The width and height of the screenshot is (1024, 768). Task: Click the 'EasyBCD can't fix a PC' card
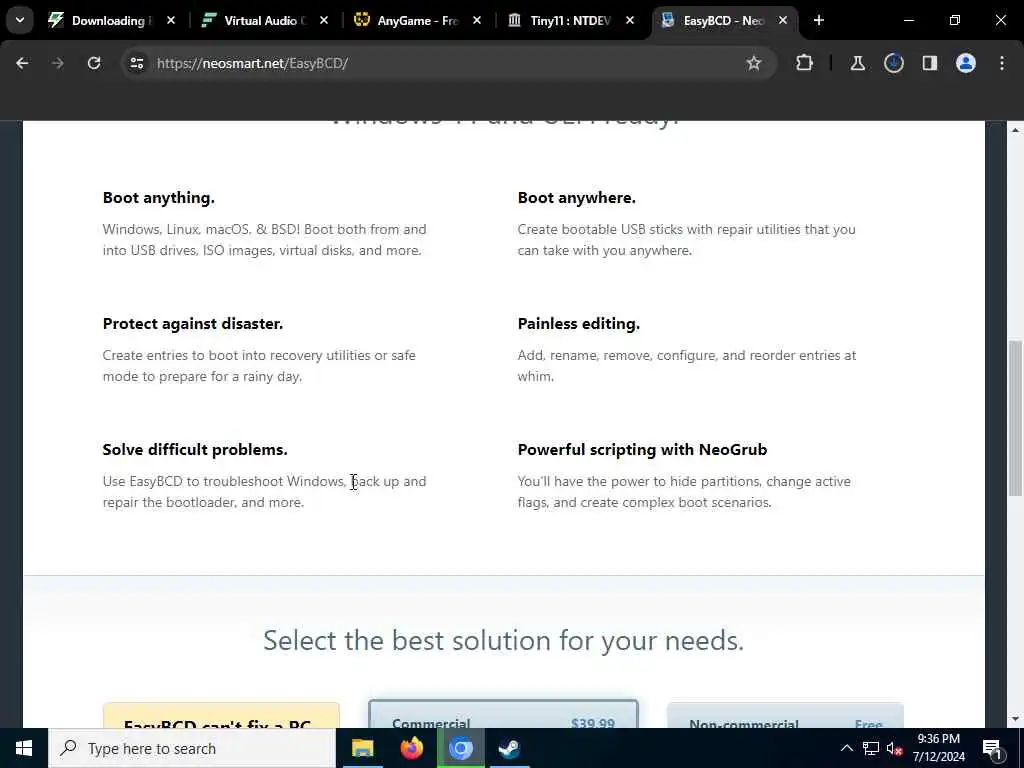pyautogui.click(x=221, y=716)
